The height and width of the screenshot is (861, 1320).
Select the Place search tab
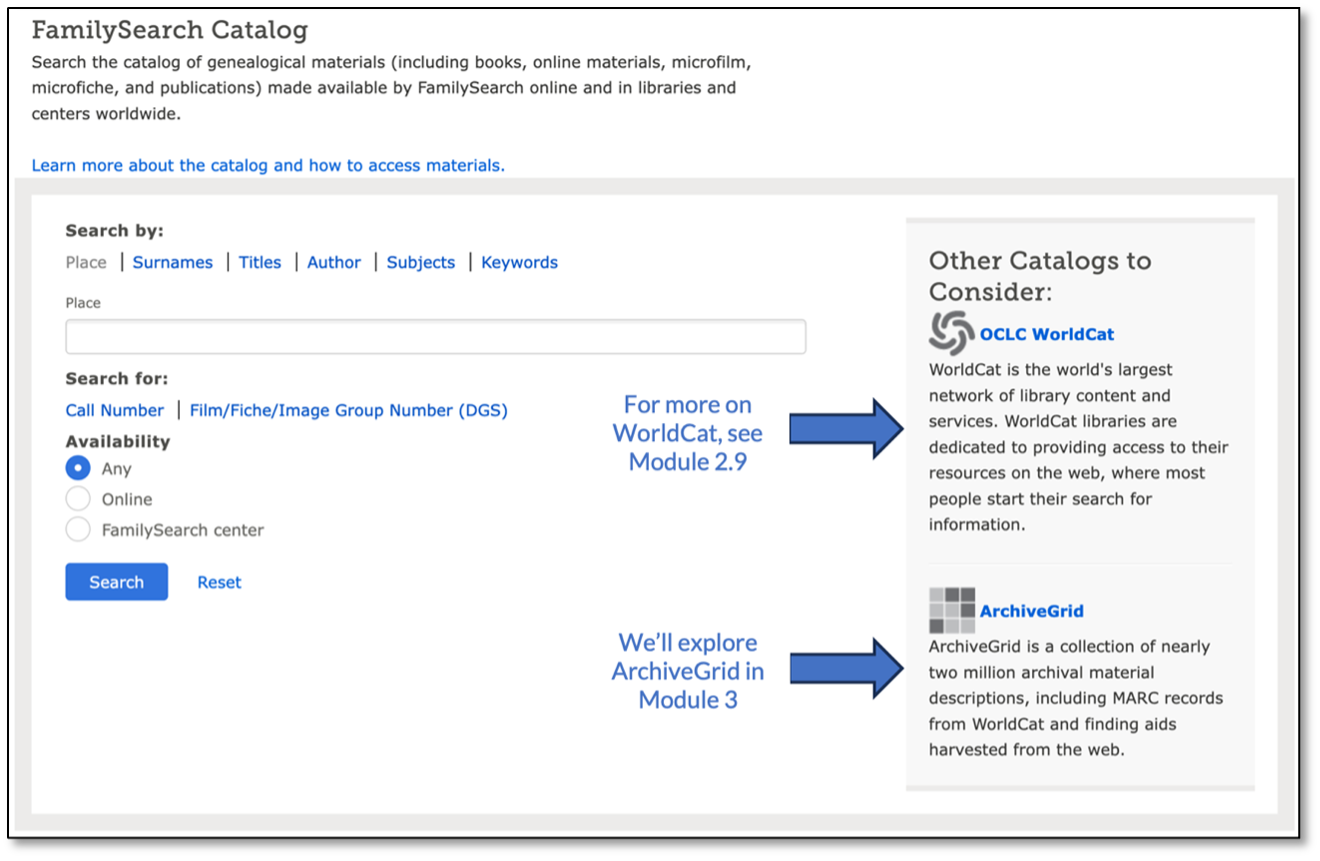tap(86, 262)
